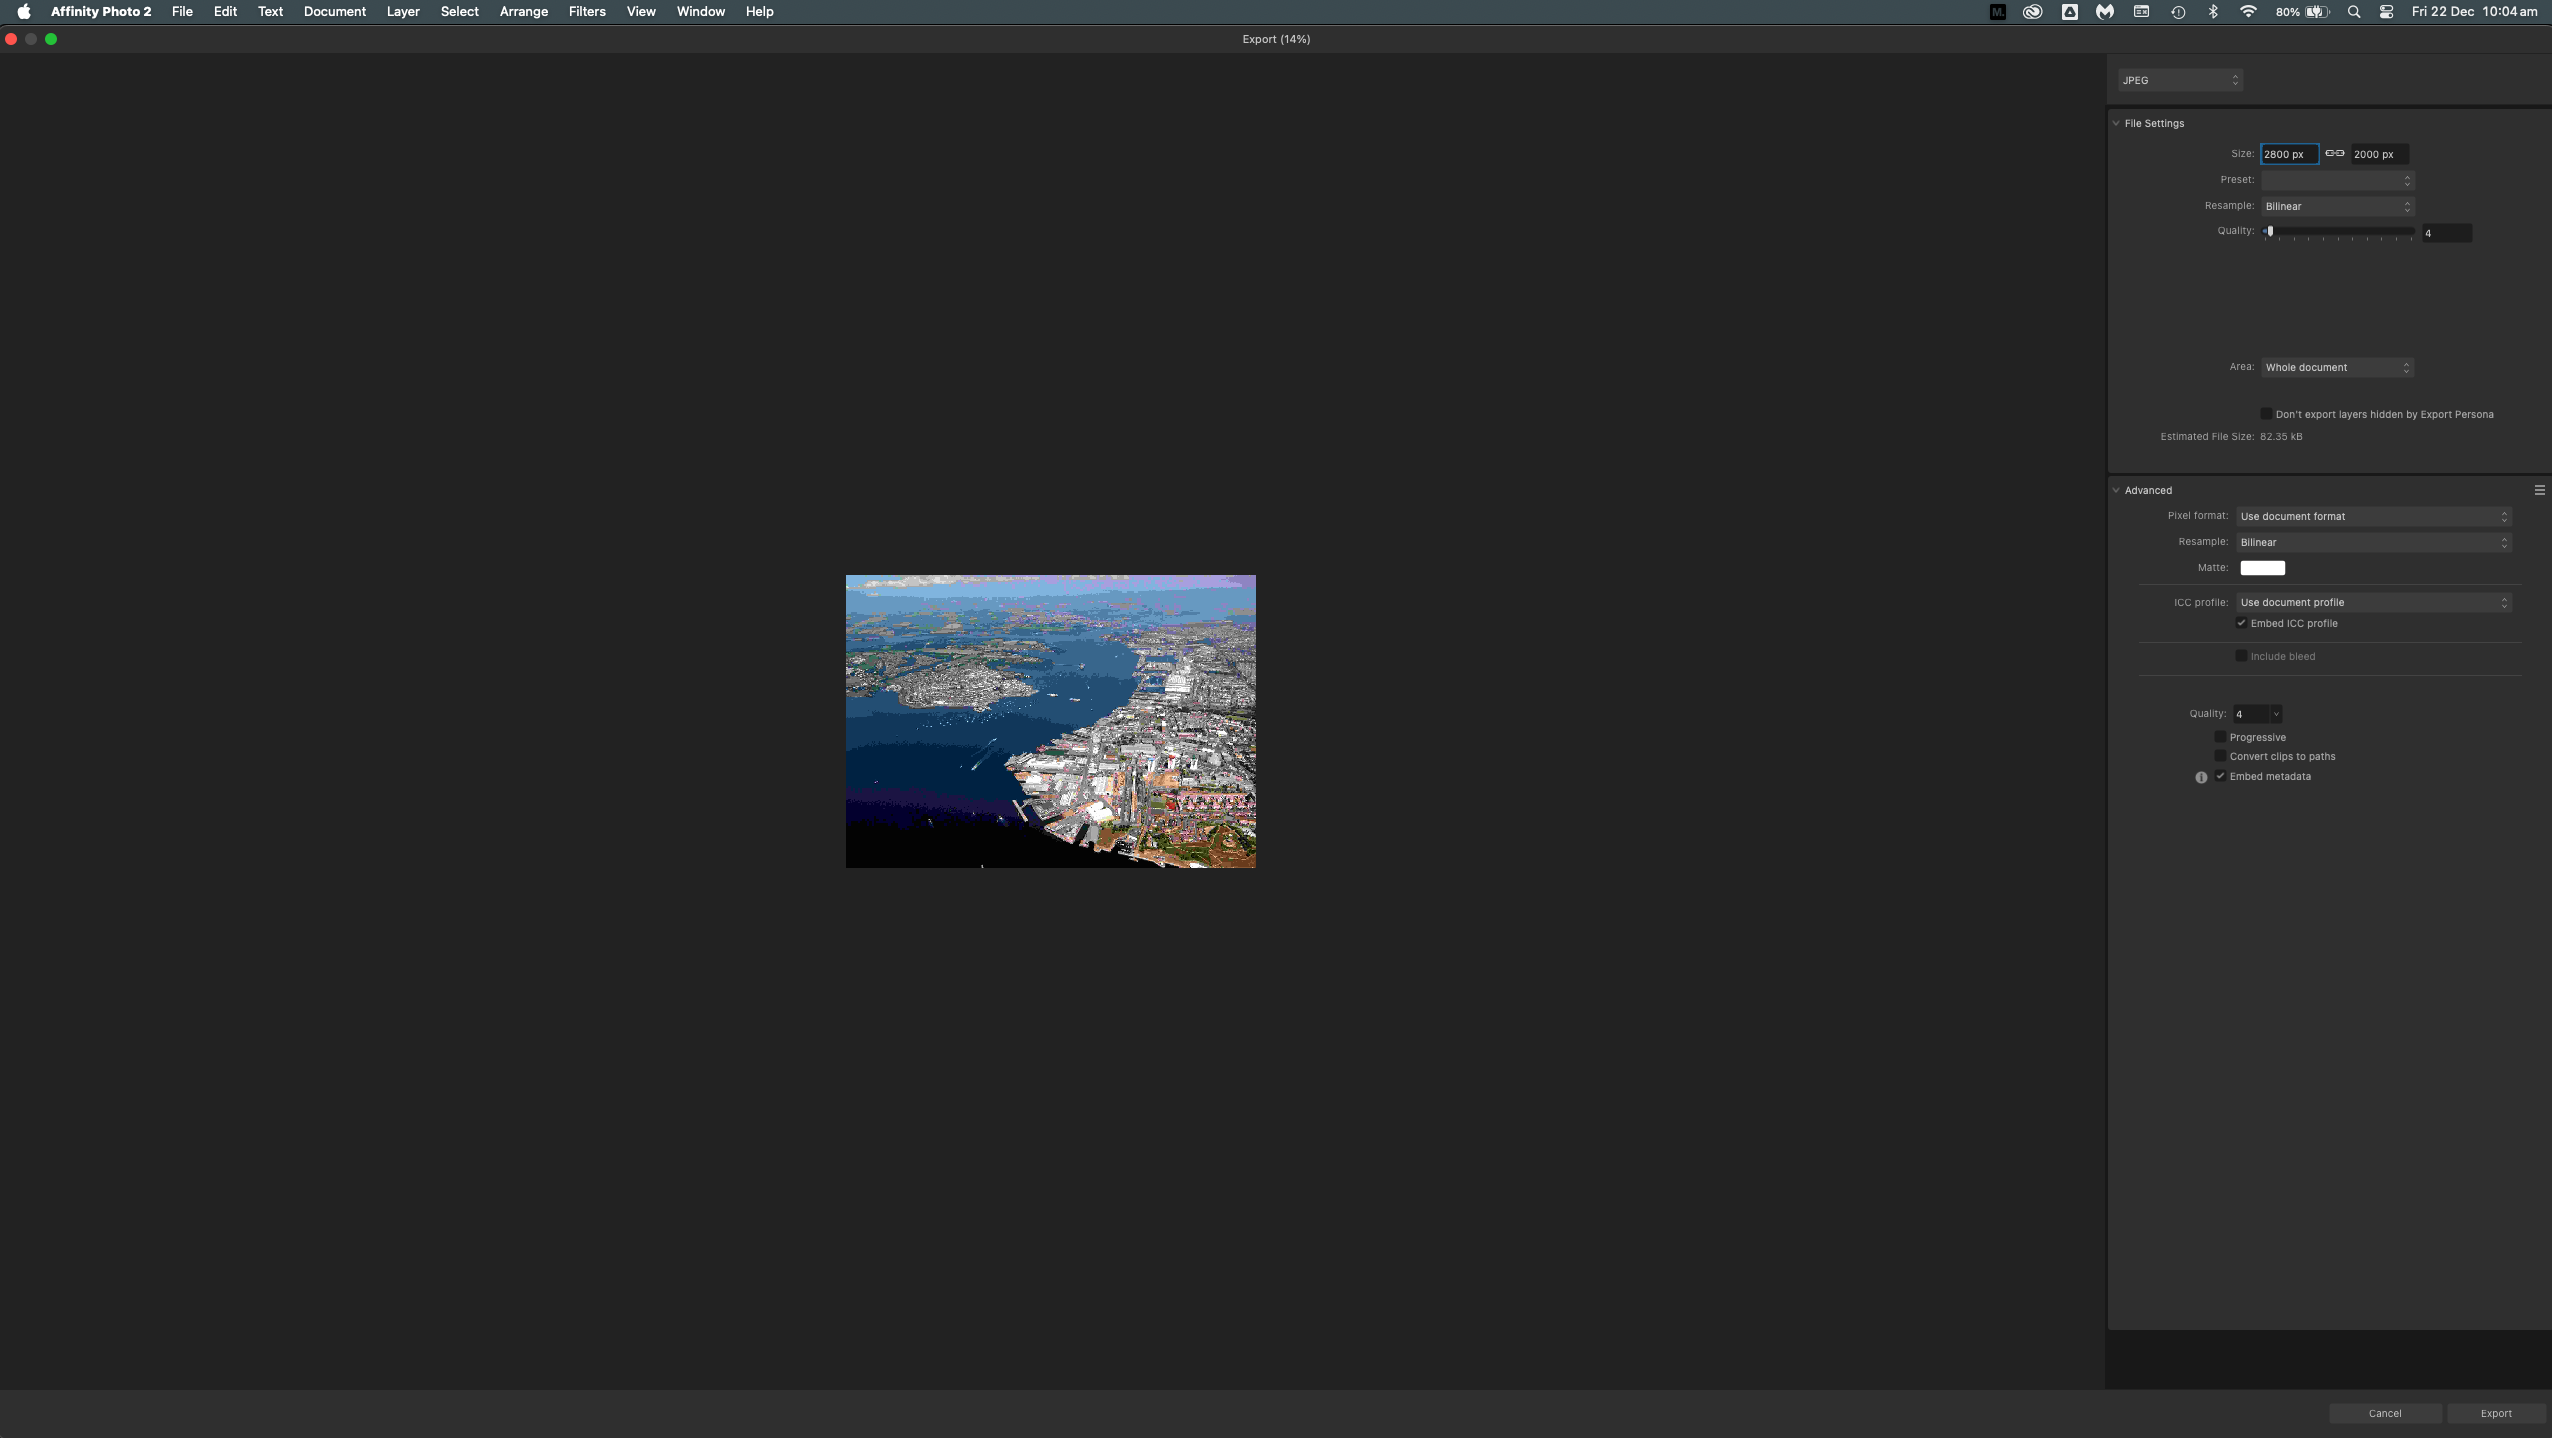Click the Export button
The height and width of the screenshot is (1438, 2552).
pyautogui.click(x=2496, y=1413)
